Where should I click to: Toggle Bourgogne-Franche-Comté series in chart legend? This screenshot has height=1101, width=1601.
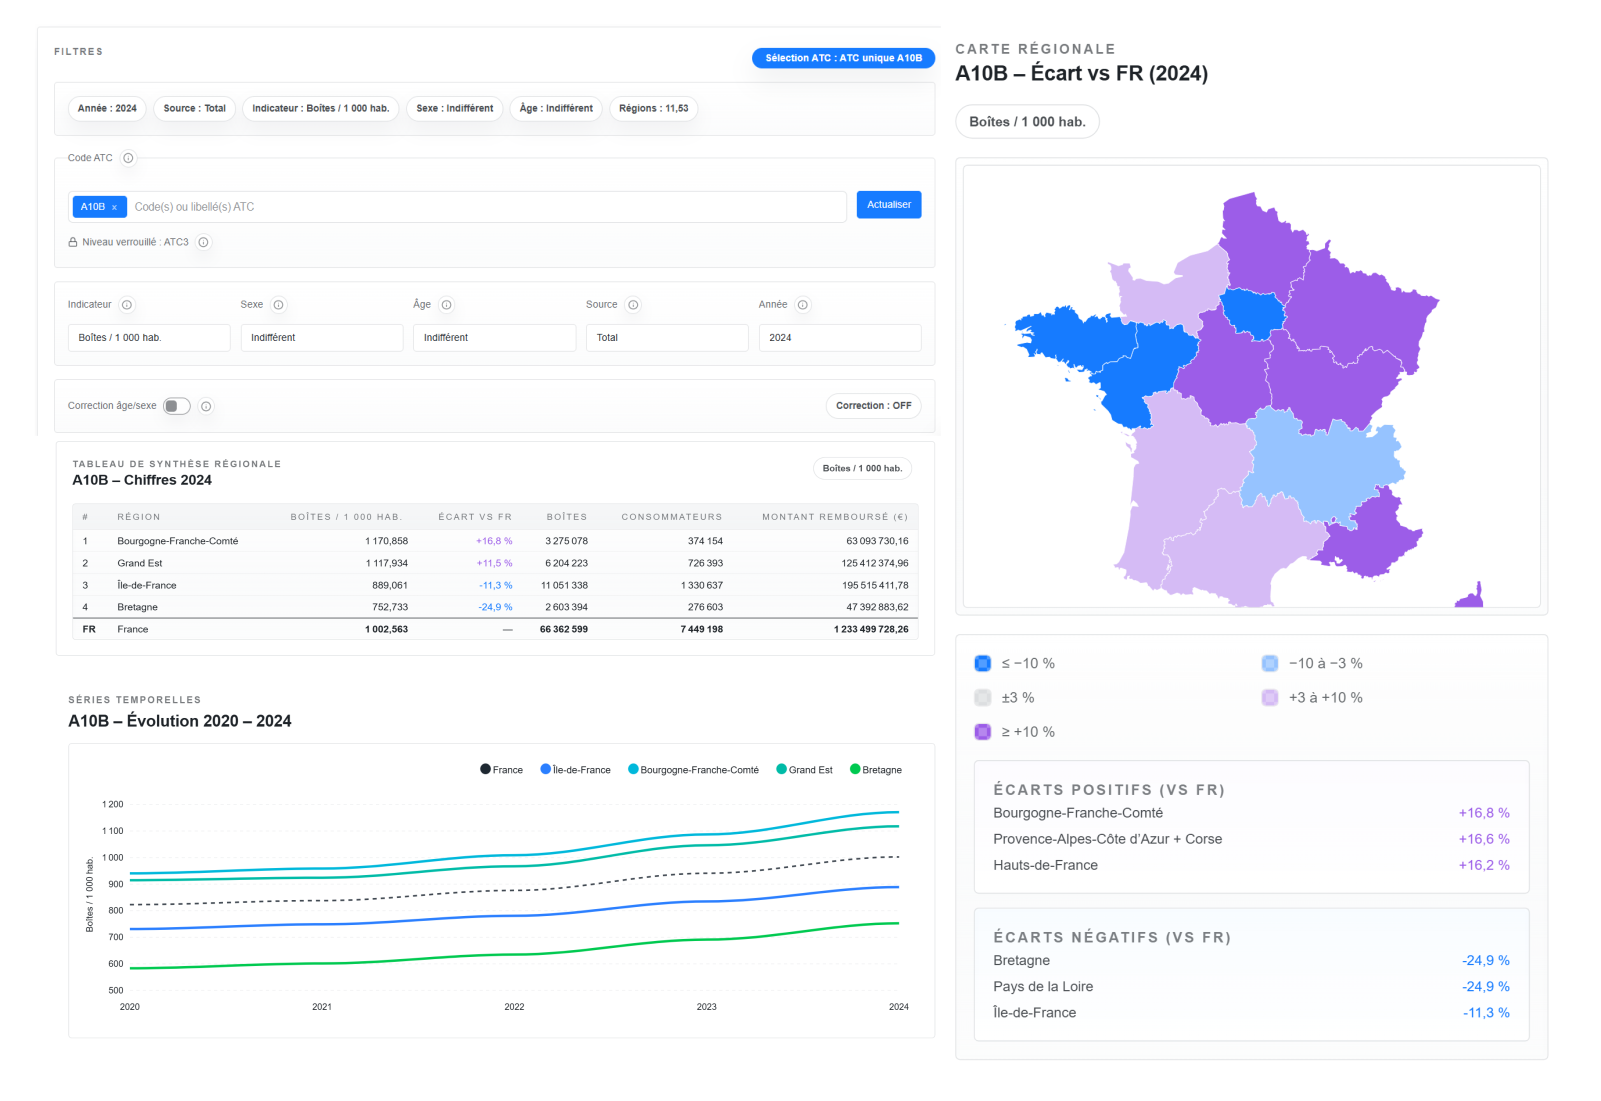coord(693,770)
